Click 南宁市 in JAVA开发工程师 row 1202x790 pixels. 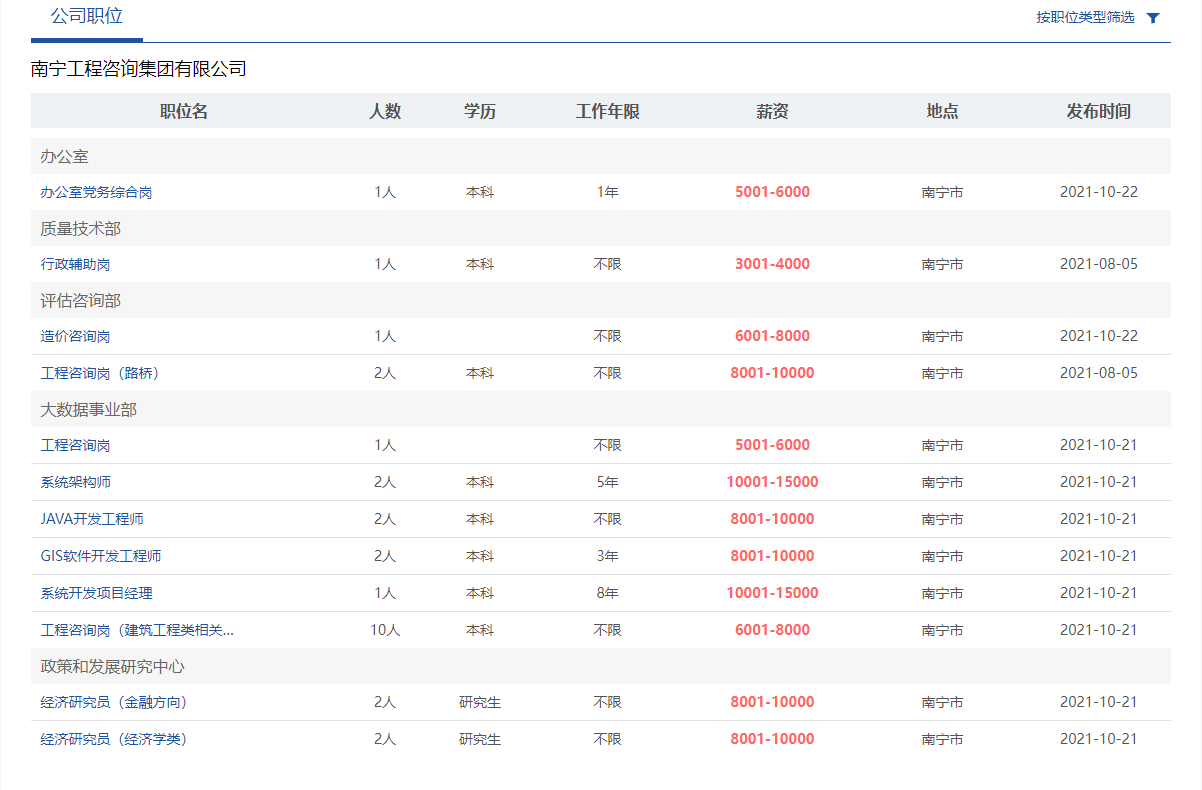pyautogui.click(x=943, y=519)
